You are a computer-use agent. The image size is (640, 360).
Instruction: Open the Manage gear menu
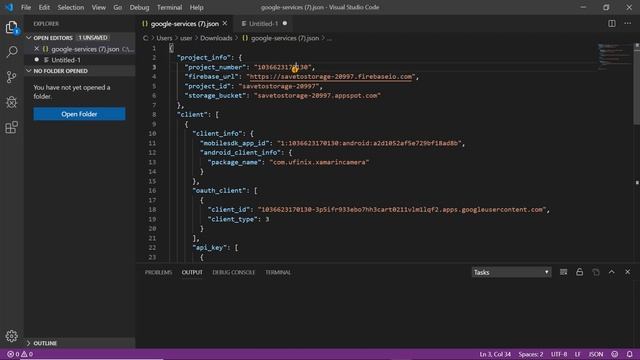tap(12, 336)
